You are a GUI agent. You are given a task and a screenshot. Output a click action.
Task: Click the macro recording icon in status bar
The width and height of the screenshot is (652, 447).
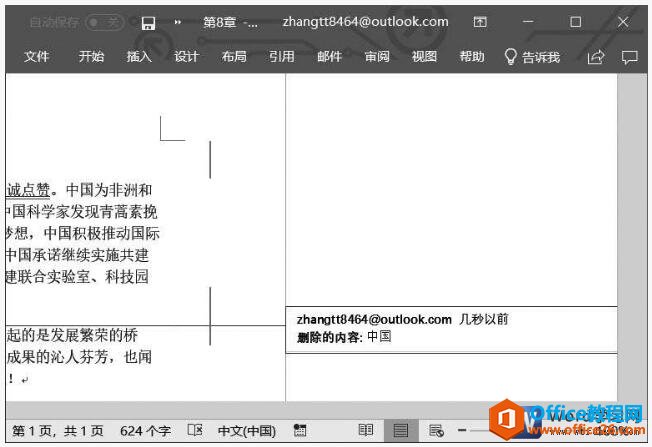[x=300, y=430]
